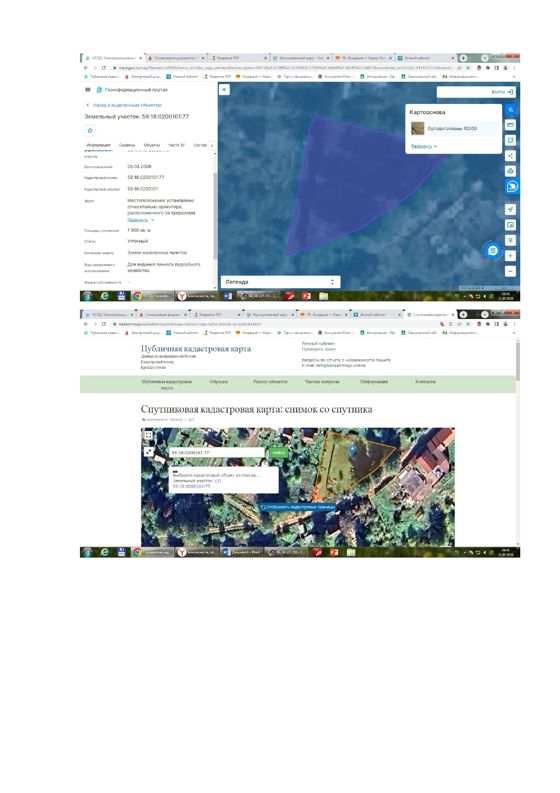Click the locate-me arrow icon on map
This screenshot has height=793, width=560.
pos(510,209)
